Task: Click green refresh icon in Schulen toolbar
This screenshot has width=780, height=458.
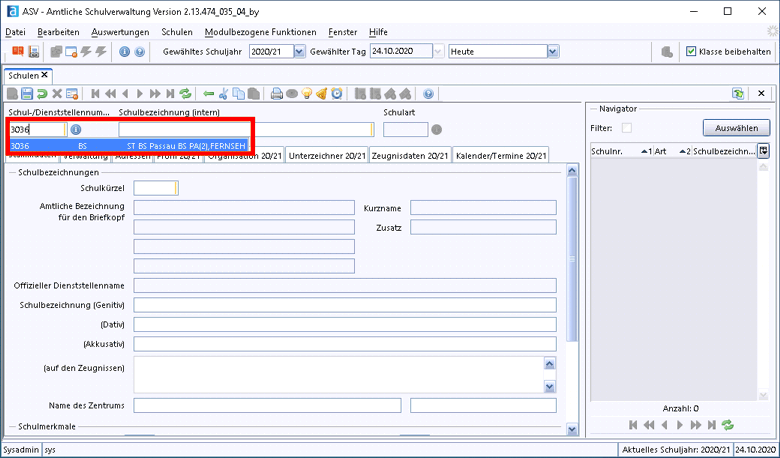Action: pyautogui.click(x=186, y=93)
